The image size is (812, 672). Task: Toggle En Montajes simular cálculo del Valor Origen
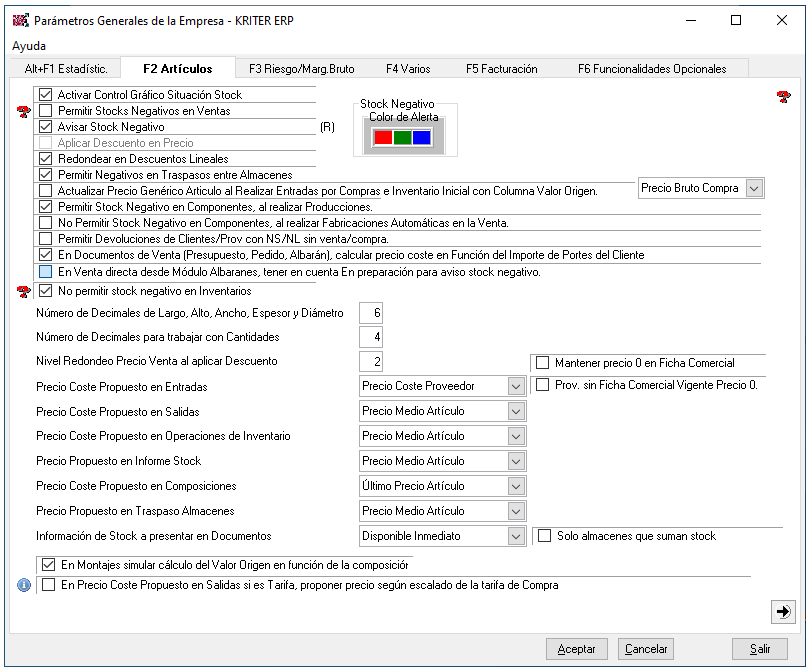point(48,565)
